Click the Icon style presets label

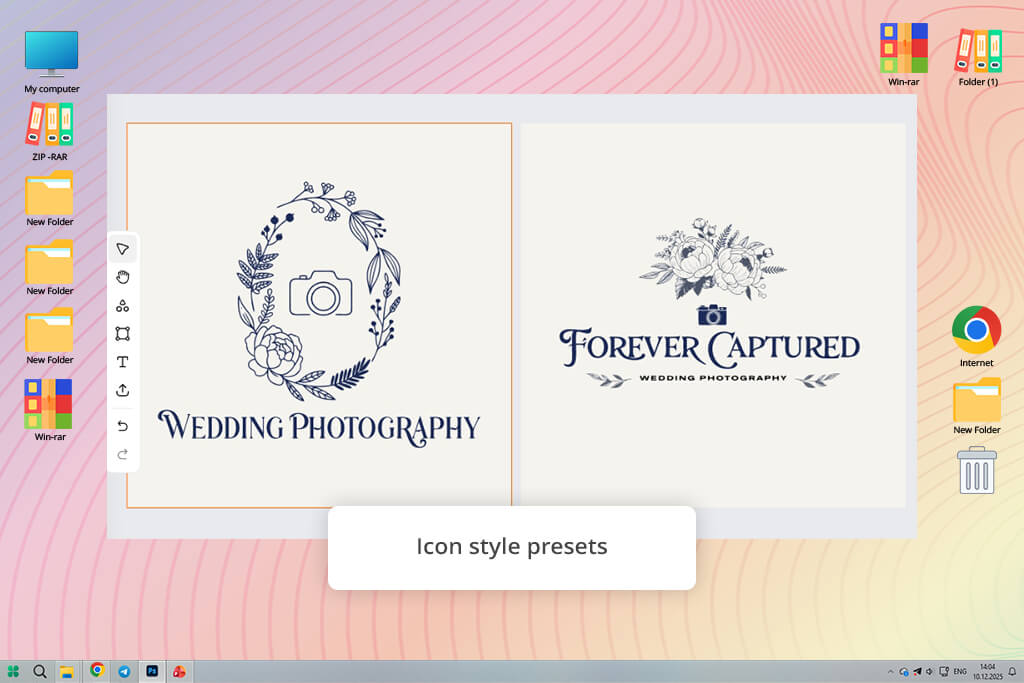511,547
